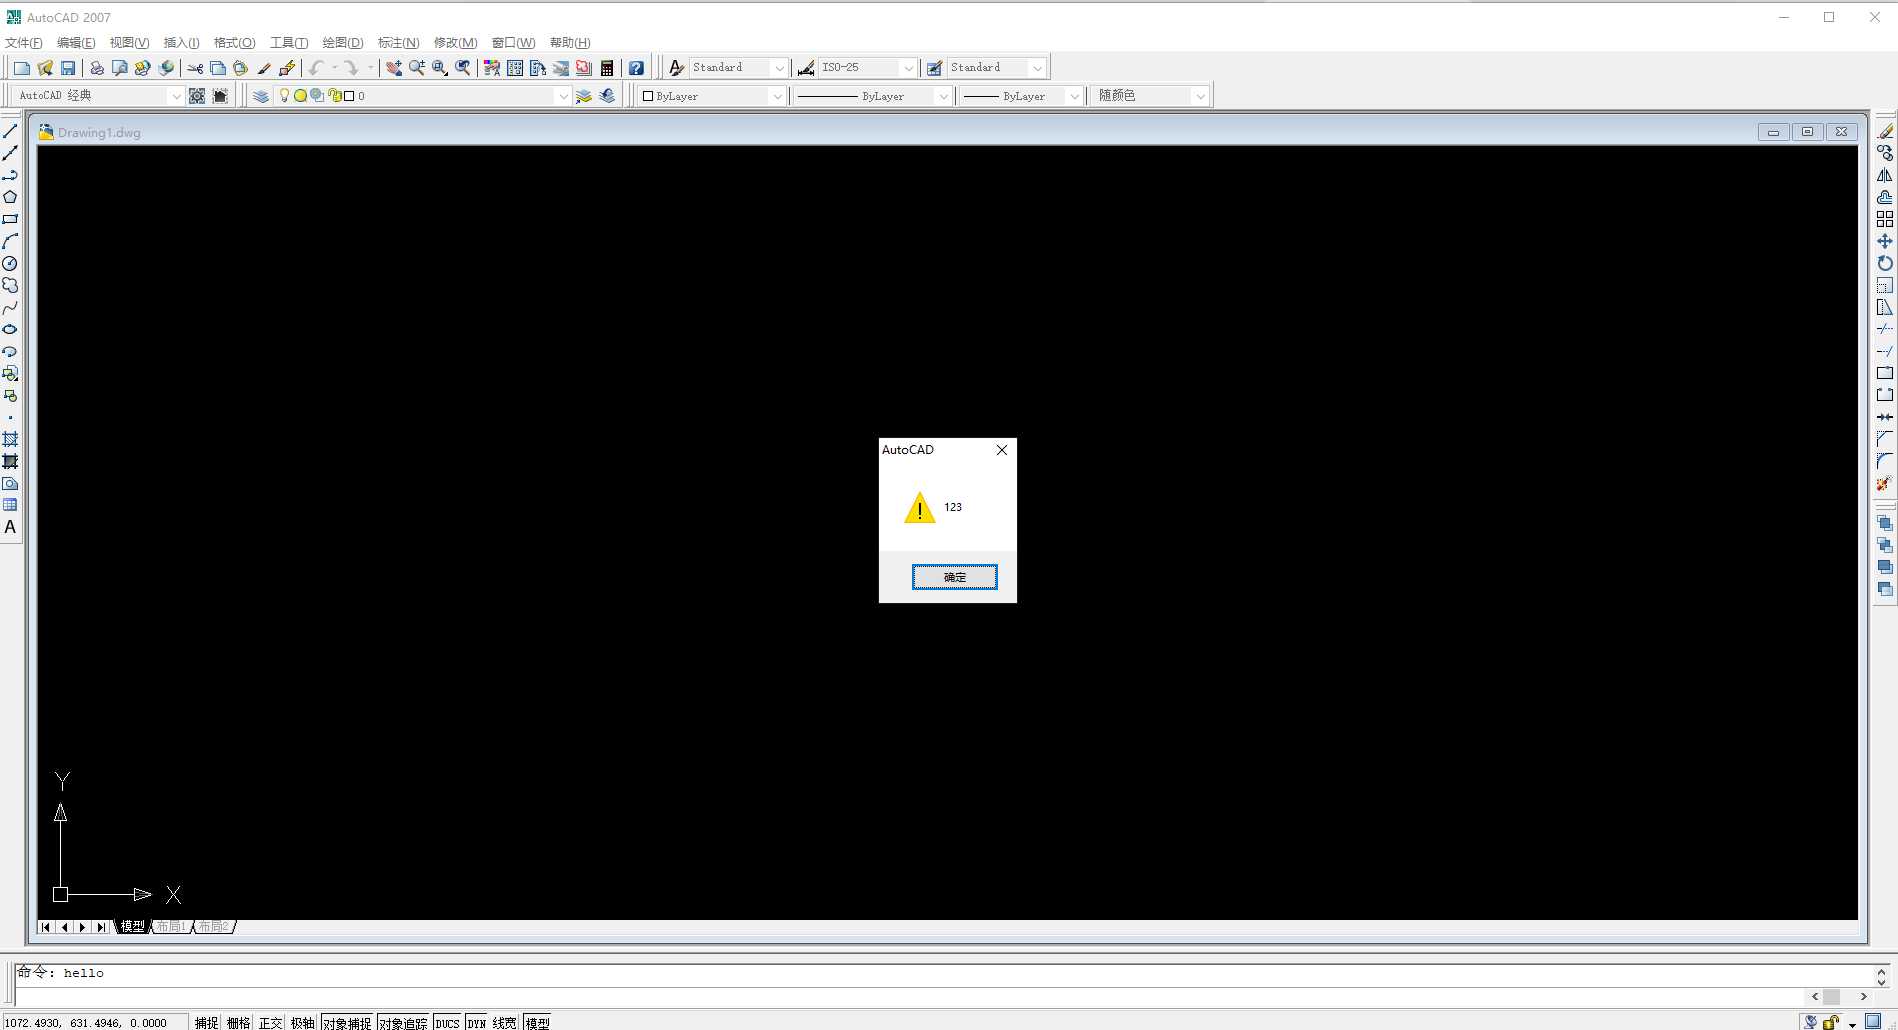This screenshot has height=1030, width=1898.
Task: Toggle 正交 ortho mode
Action: tap(270, 1022)
